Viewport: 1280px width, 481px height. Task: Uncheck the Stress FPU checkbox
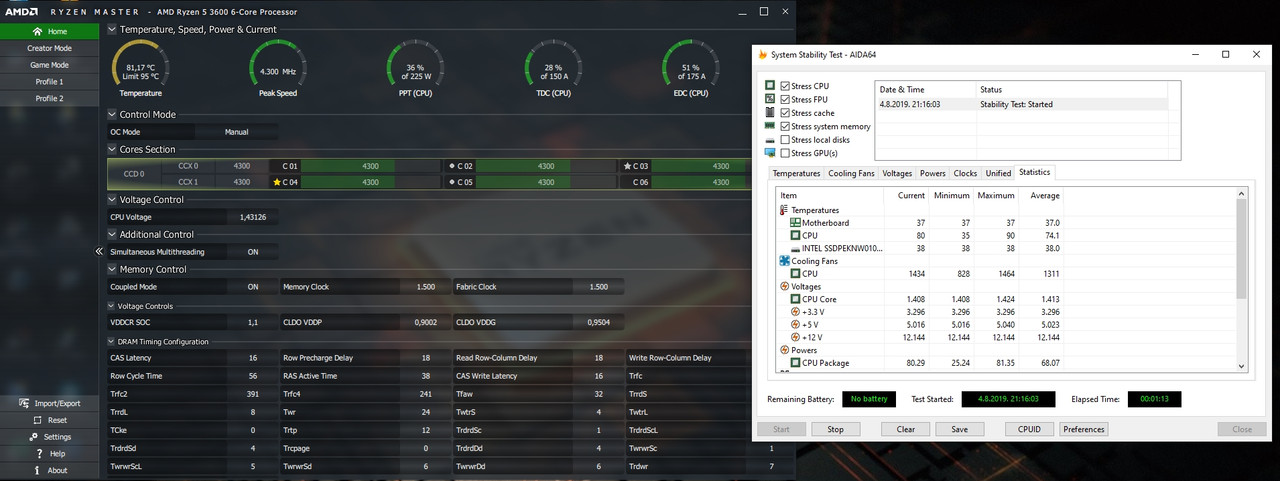tap(785, 100)
